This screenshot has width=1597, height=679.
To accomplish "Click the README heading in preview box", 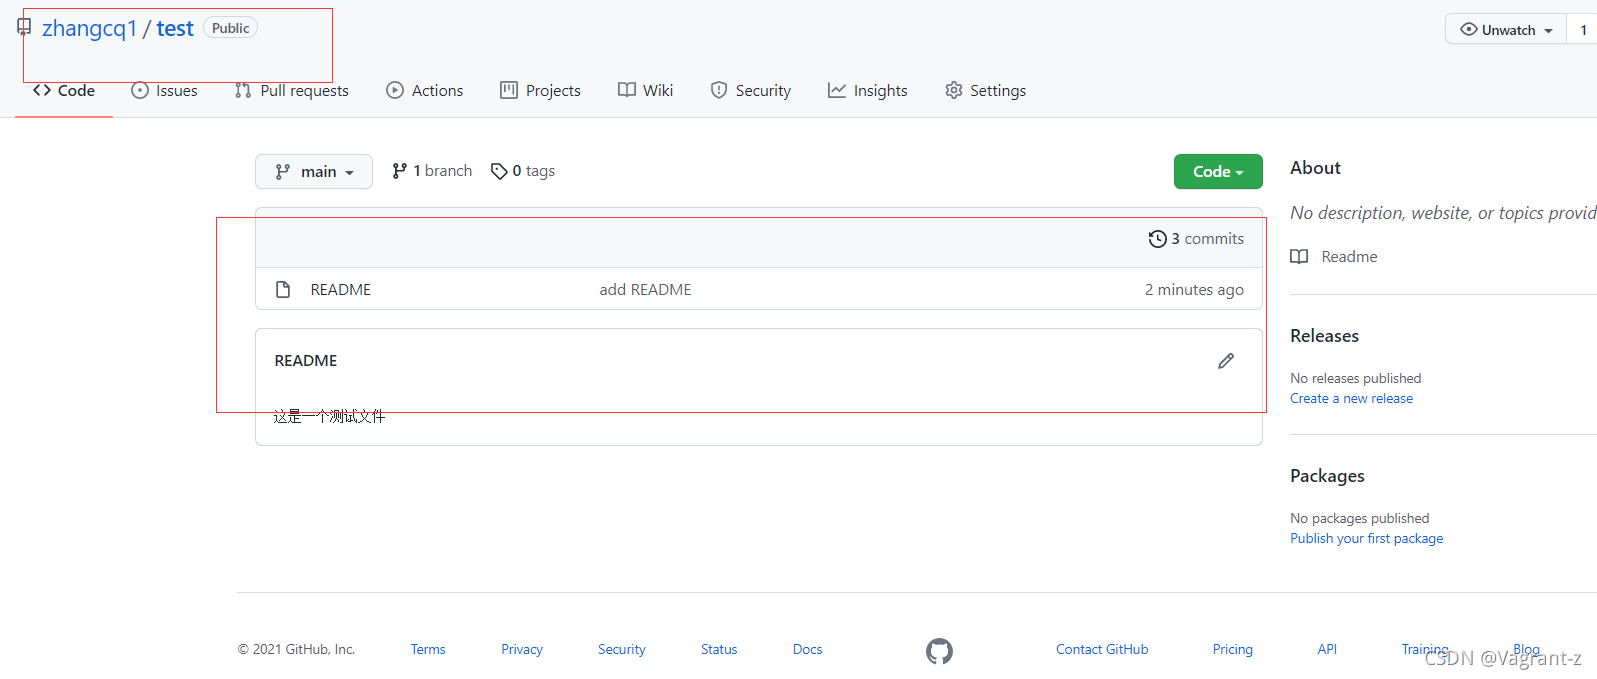I will (306, 360).
